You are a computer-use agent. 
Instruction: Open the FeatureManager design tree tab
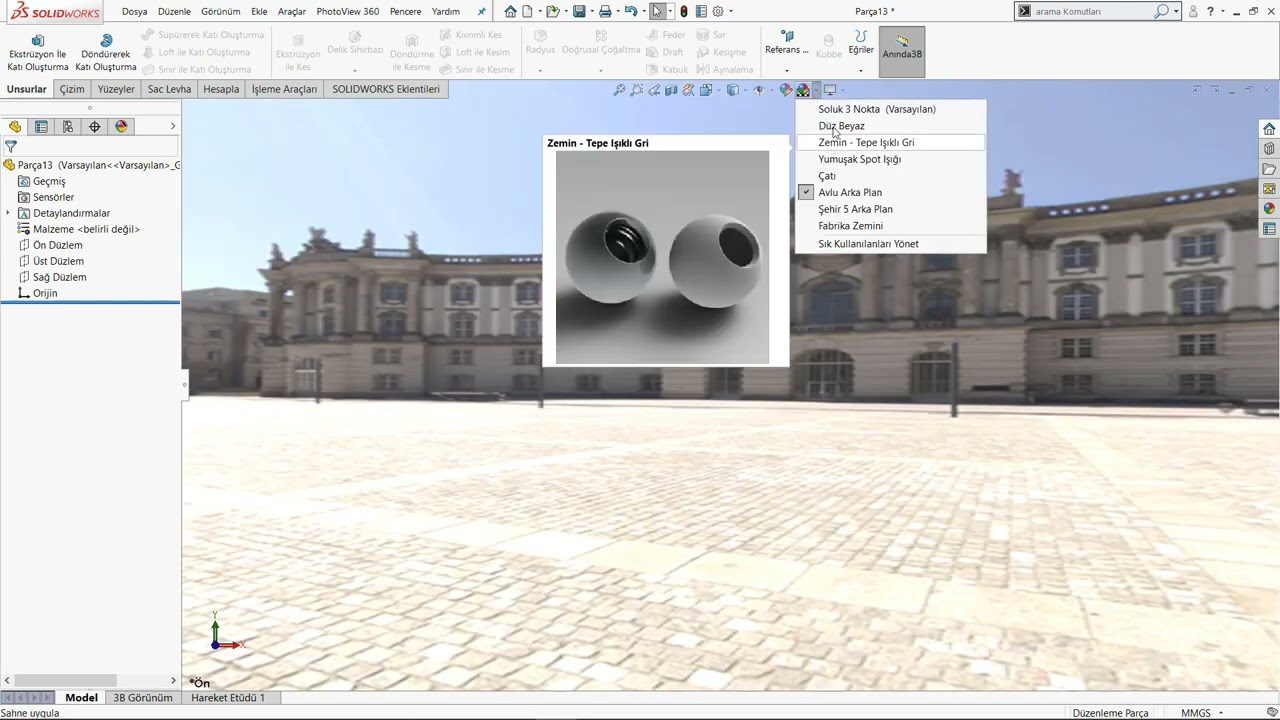[x=15, y=127]
